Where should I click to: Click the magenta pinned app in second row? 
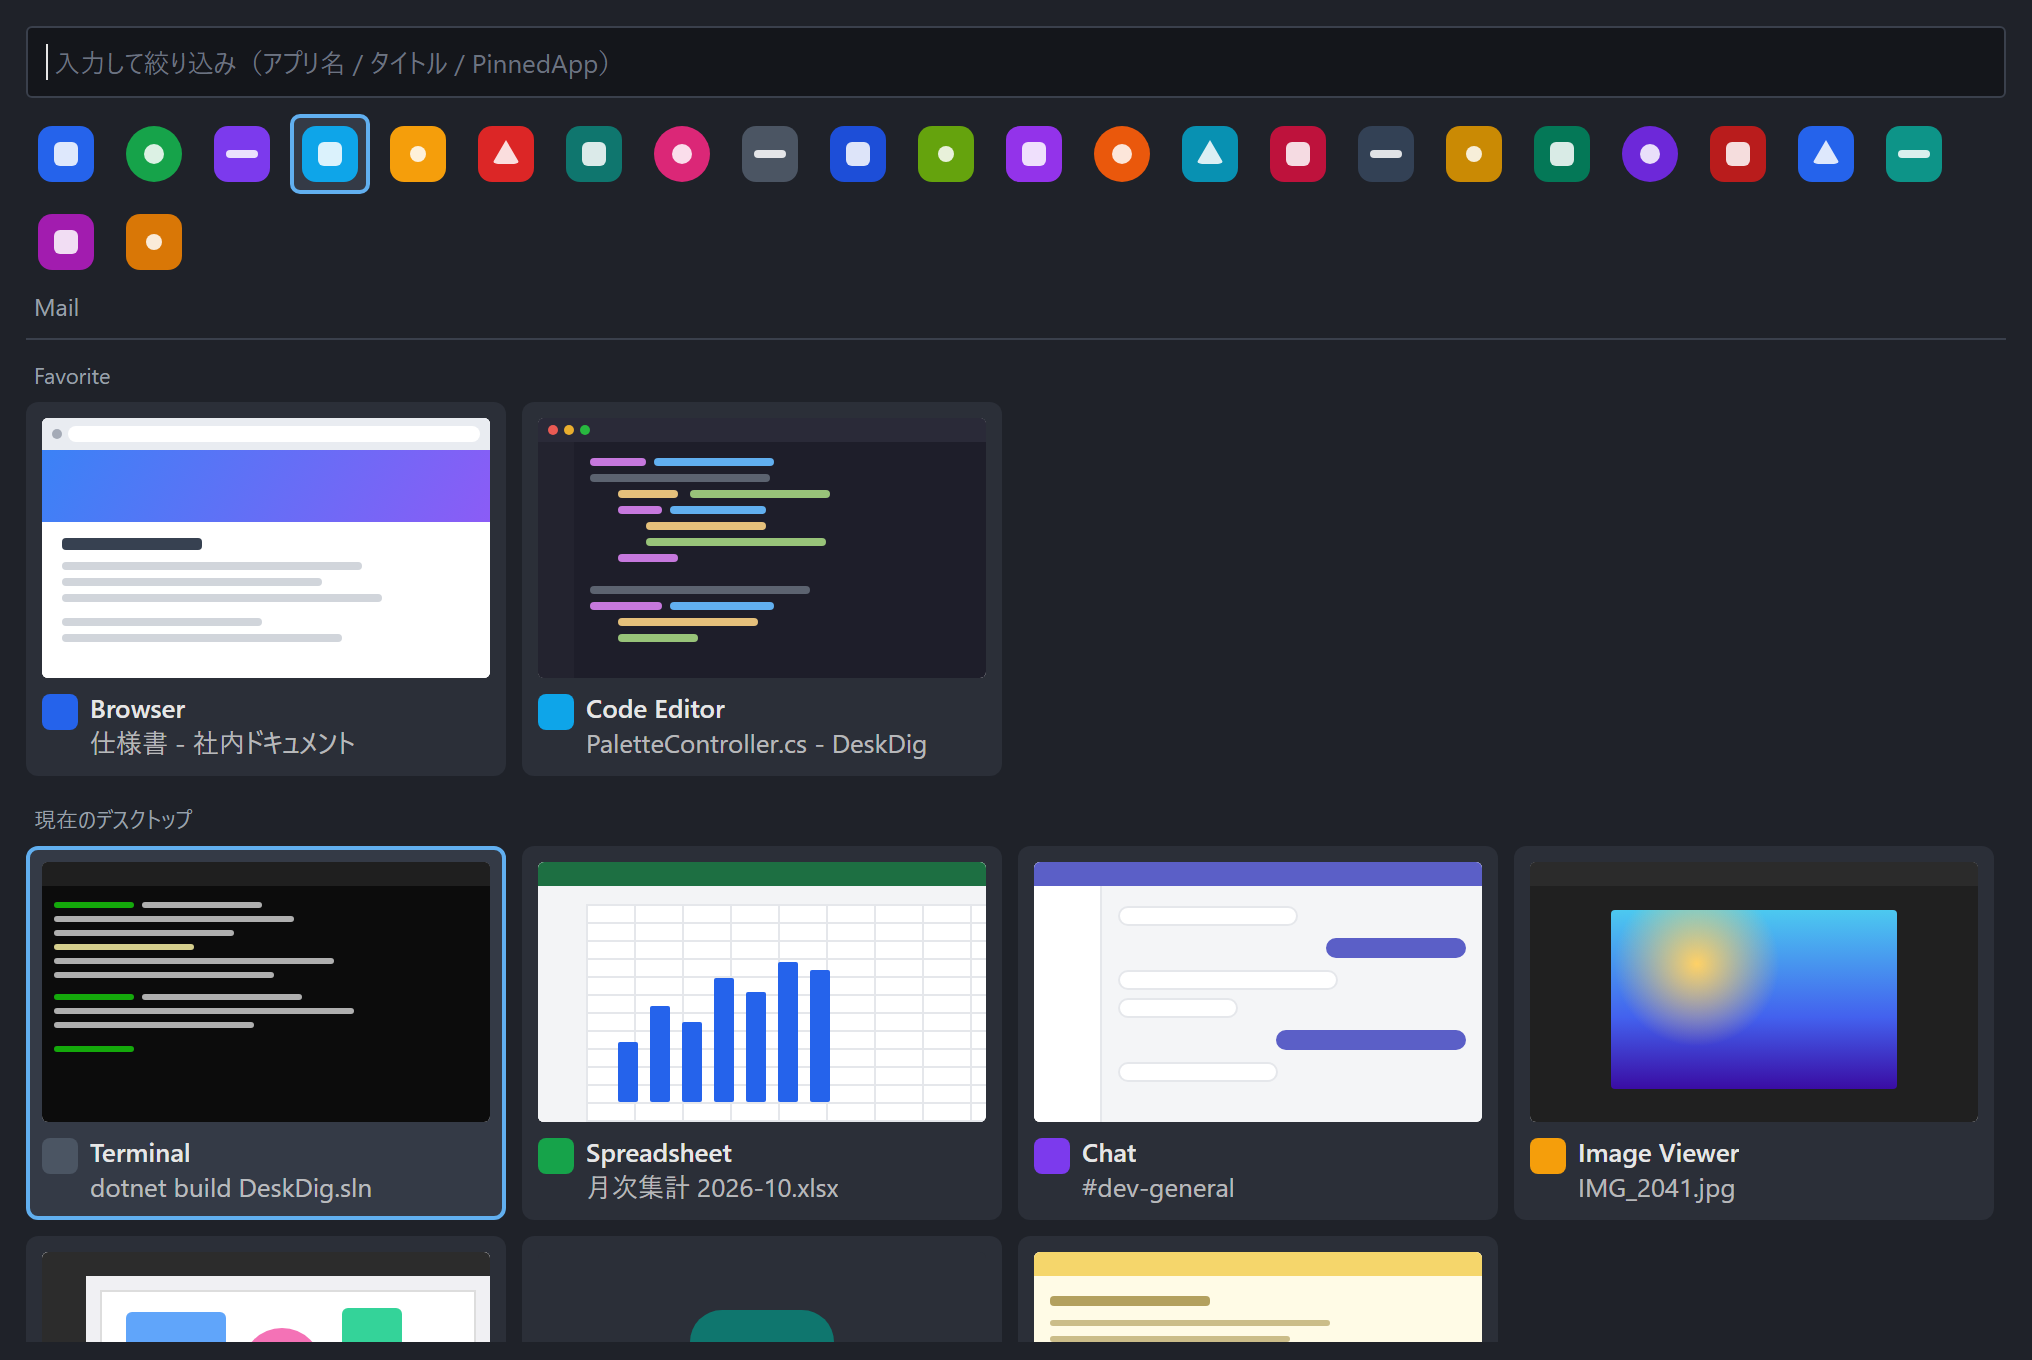tap(66, 242)
